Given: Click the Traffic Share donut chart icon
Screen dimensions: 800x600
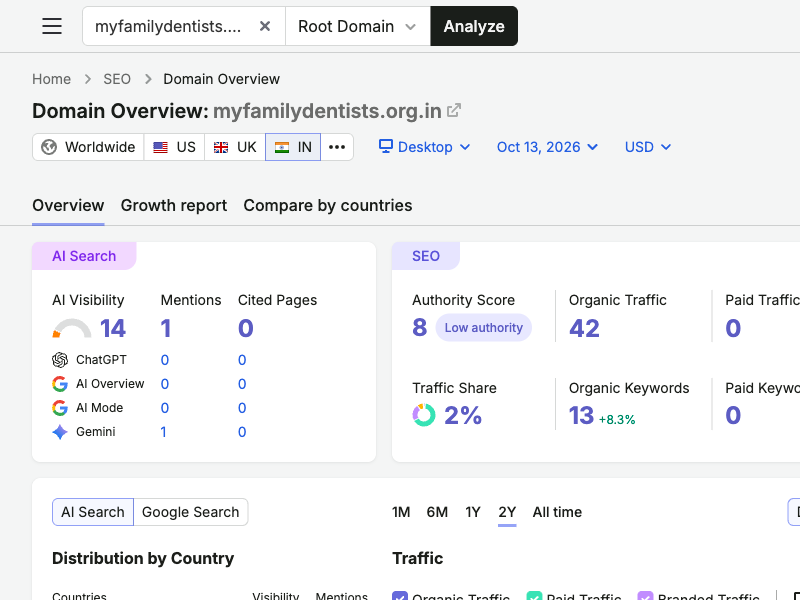Looking at the screenshot, I should (424, 415).
